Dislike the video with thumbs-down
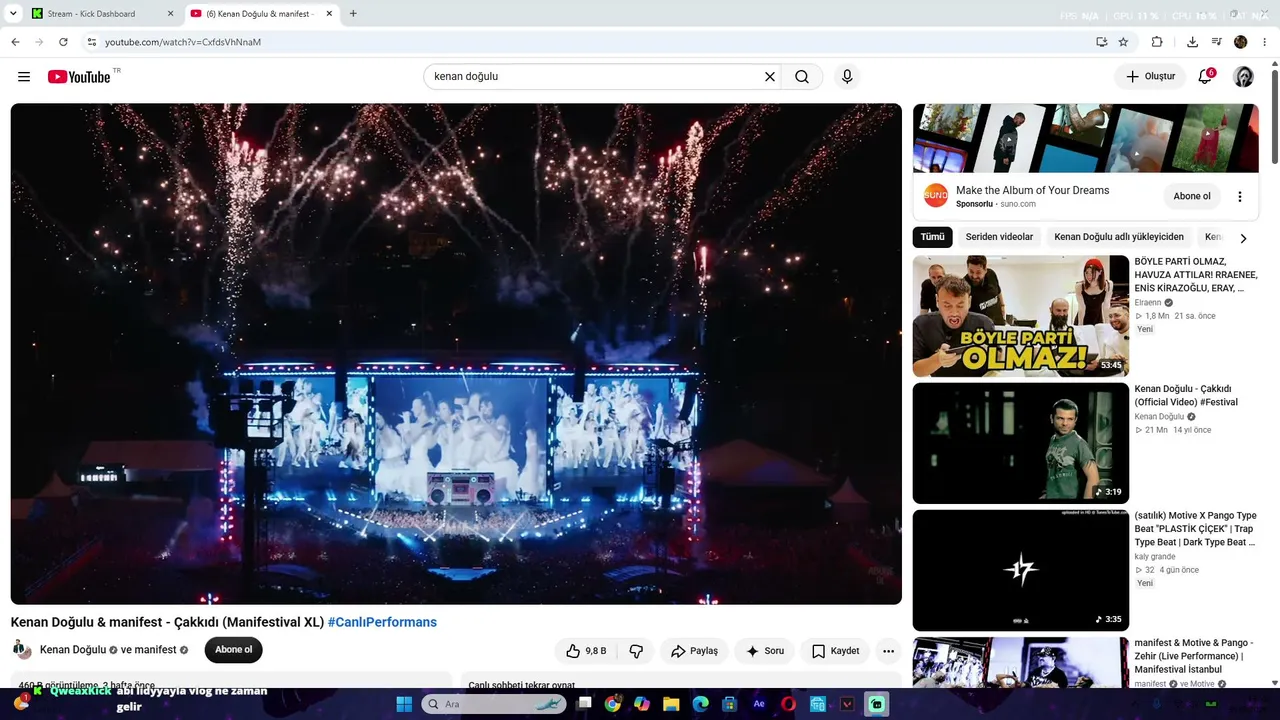The height and width of the screenshot is (720, 1280). coord(636,651)
